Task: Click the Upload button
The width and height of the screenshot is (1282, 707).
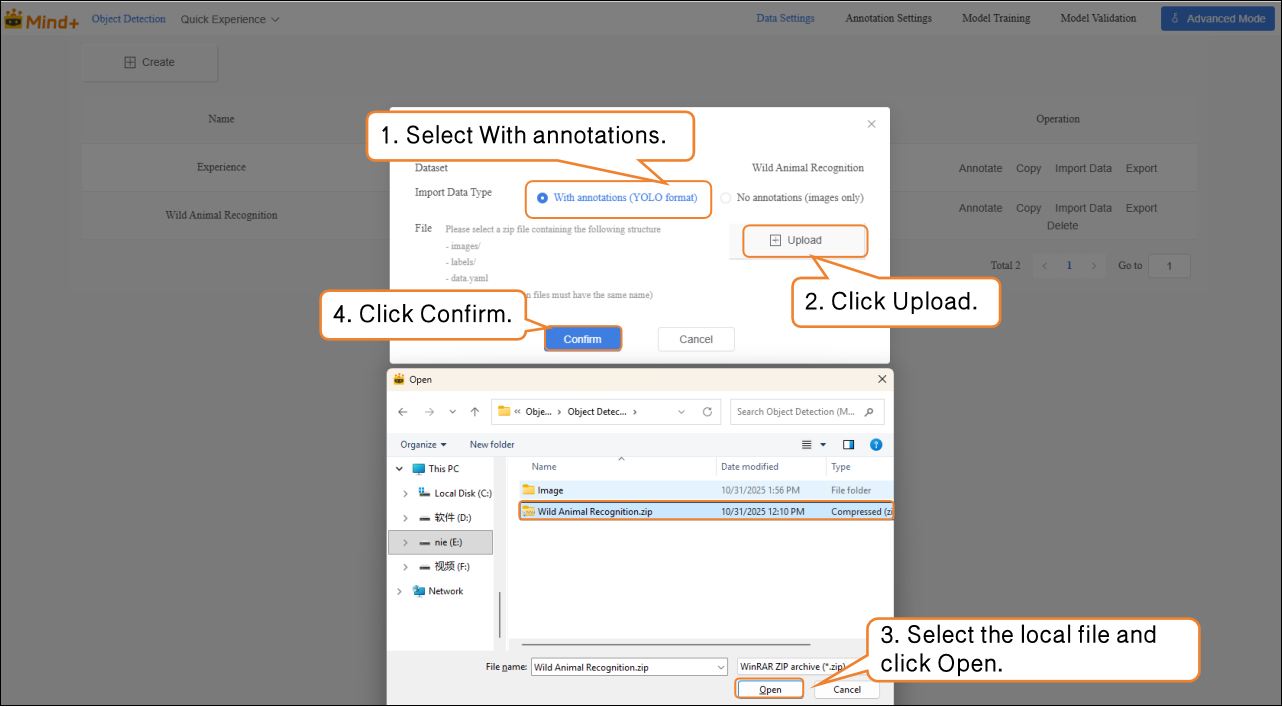Action: tap(797, 240)
